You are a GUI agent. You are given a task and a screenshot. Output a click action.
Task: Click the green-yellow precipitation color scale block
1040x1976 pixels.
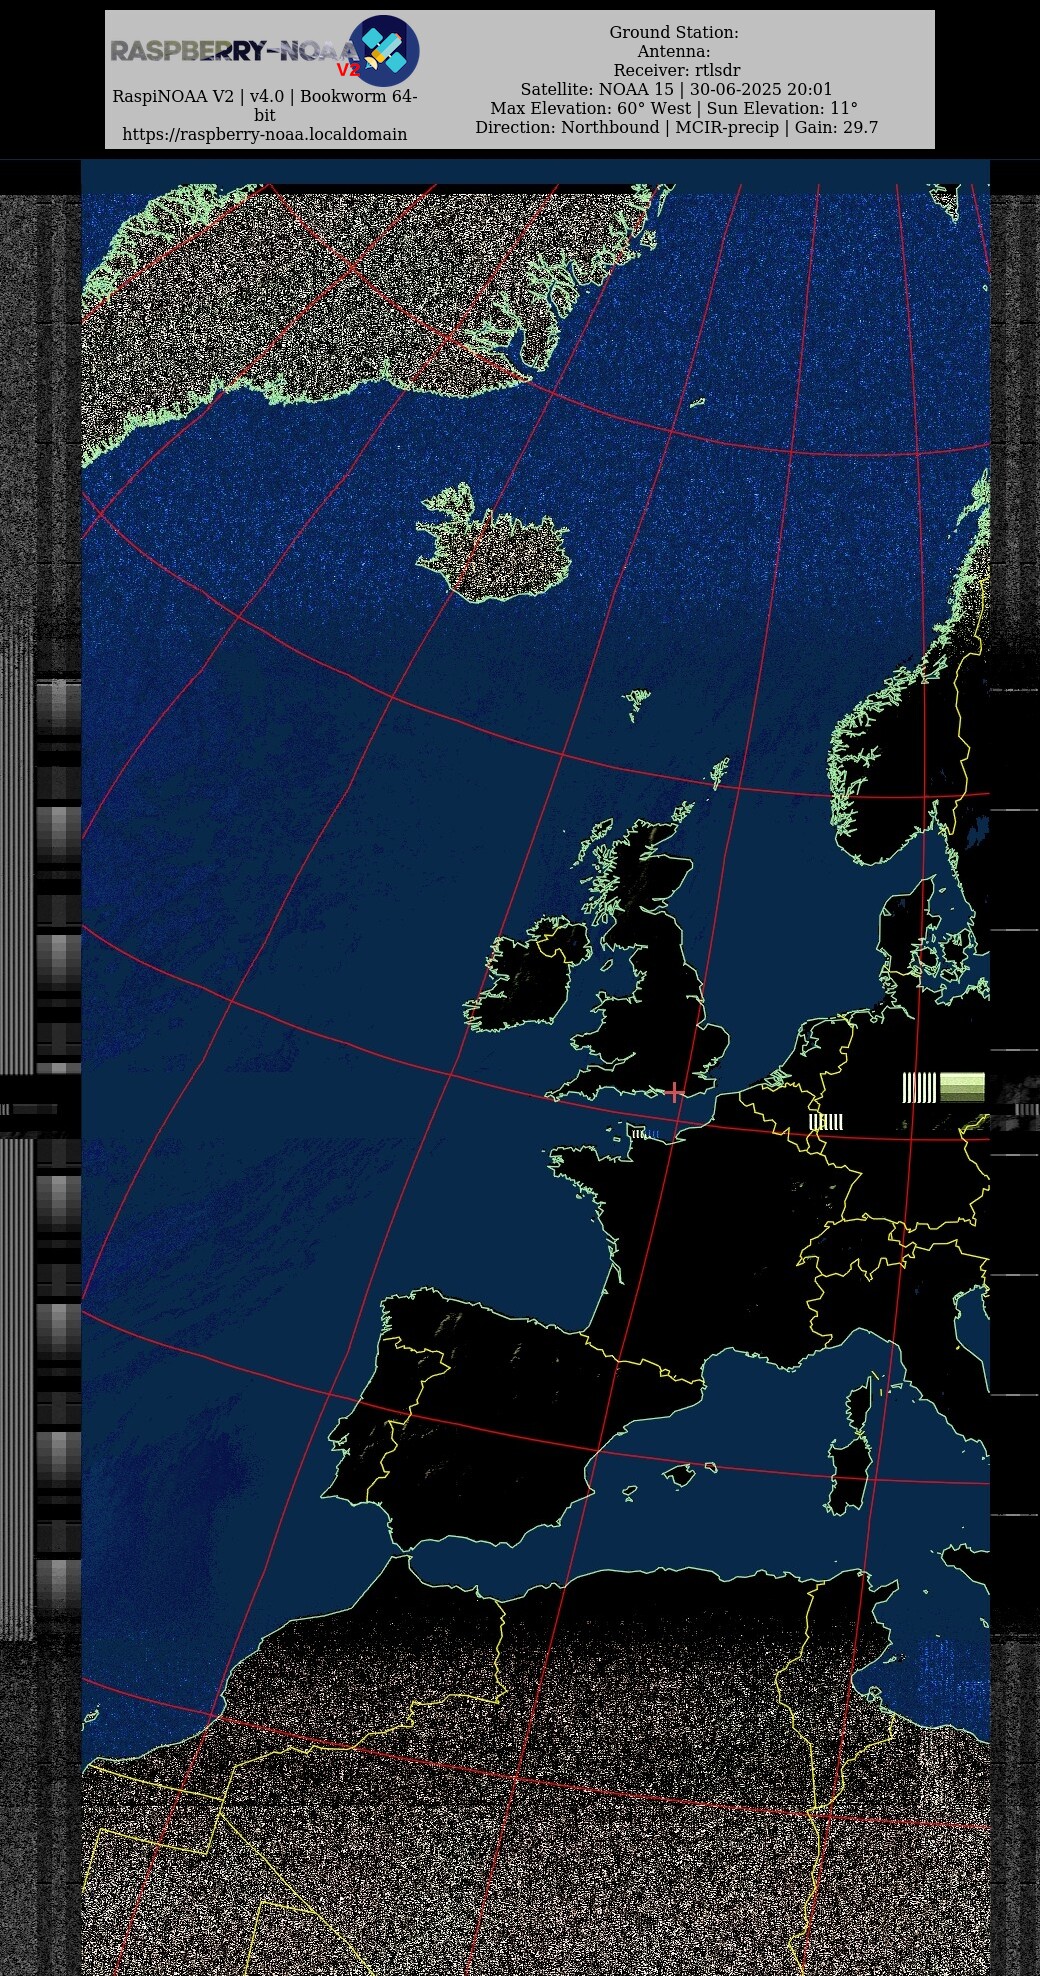[962, 1087]
